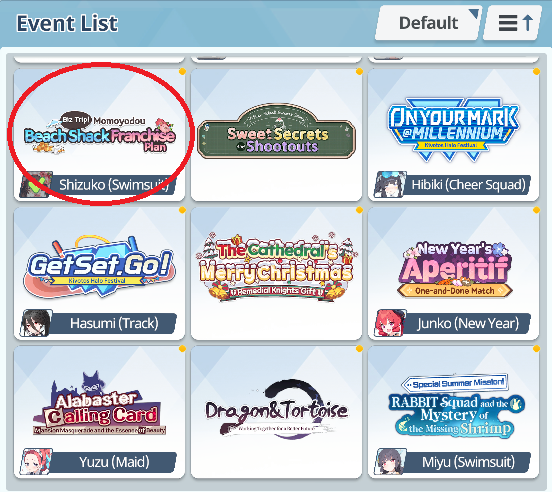Click the Hasumi (Track) portrait icon
This screenshot has height=492, width=552.
(x=36, y=323)
